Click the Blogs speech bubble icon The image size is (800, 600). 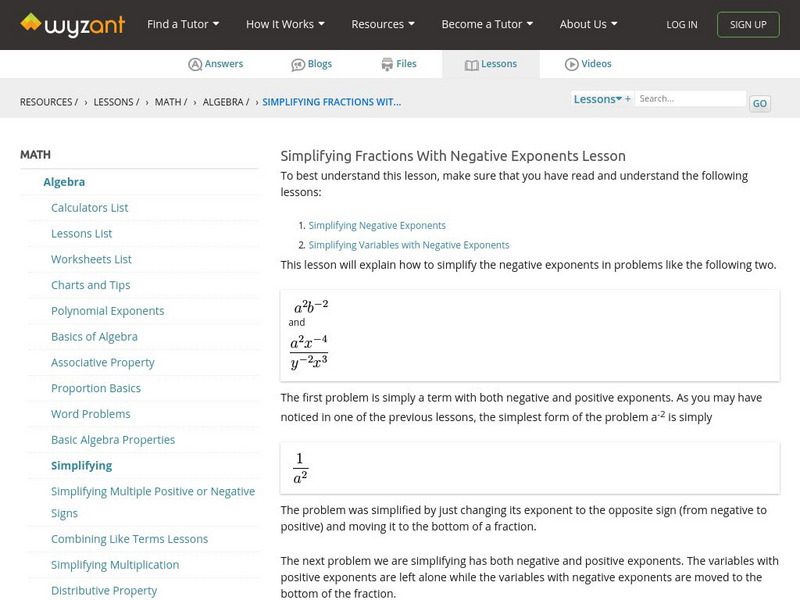click(x=298, y=64)
